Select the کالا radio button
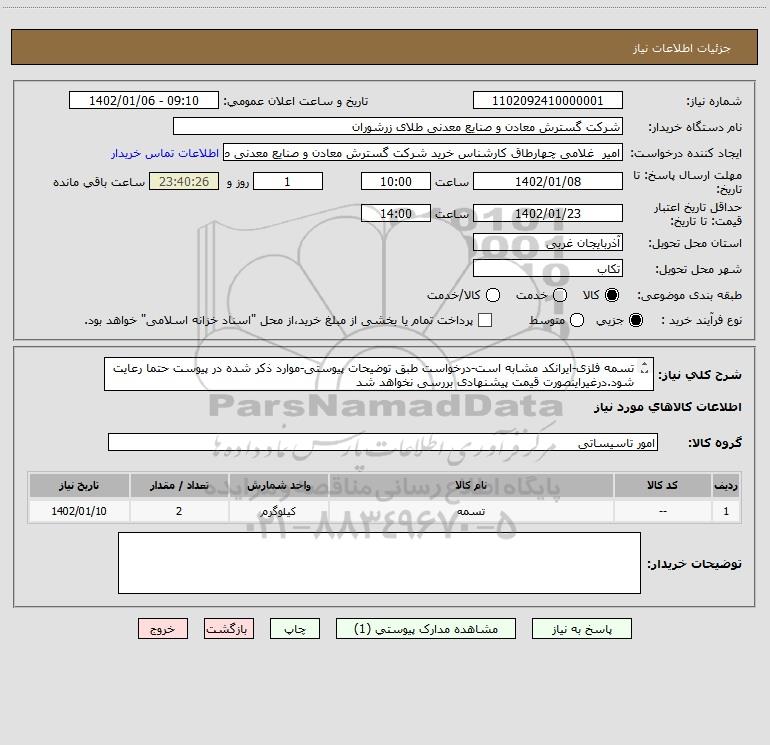The width and height of the screenshot is (770, 745). coord(612,295)
